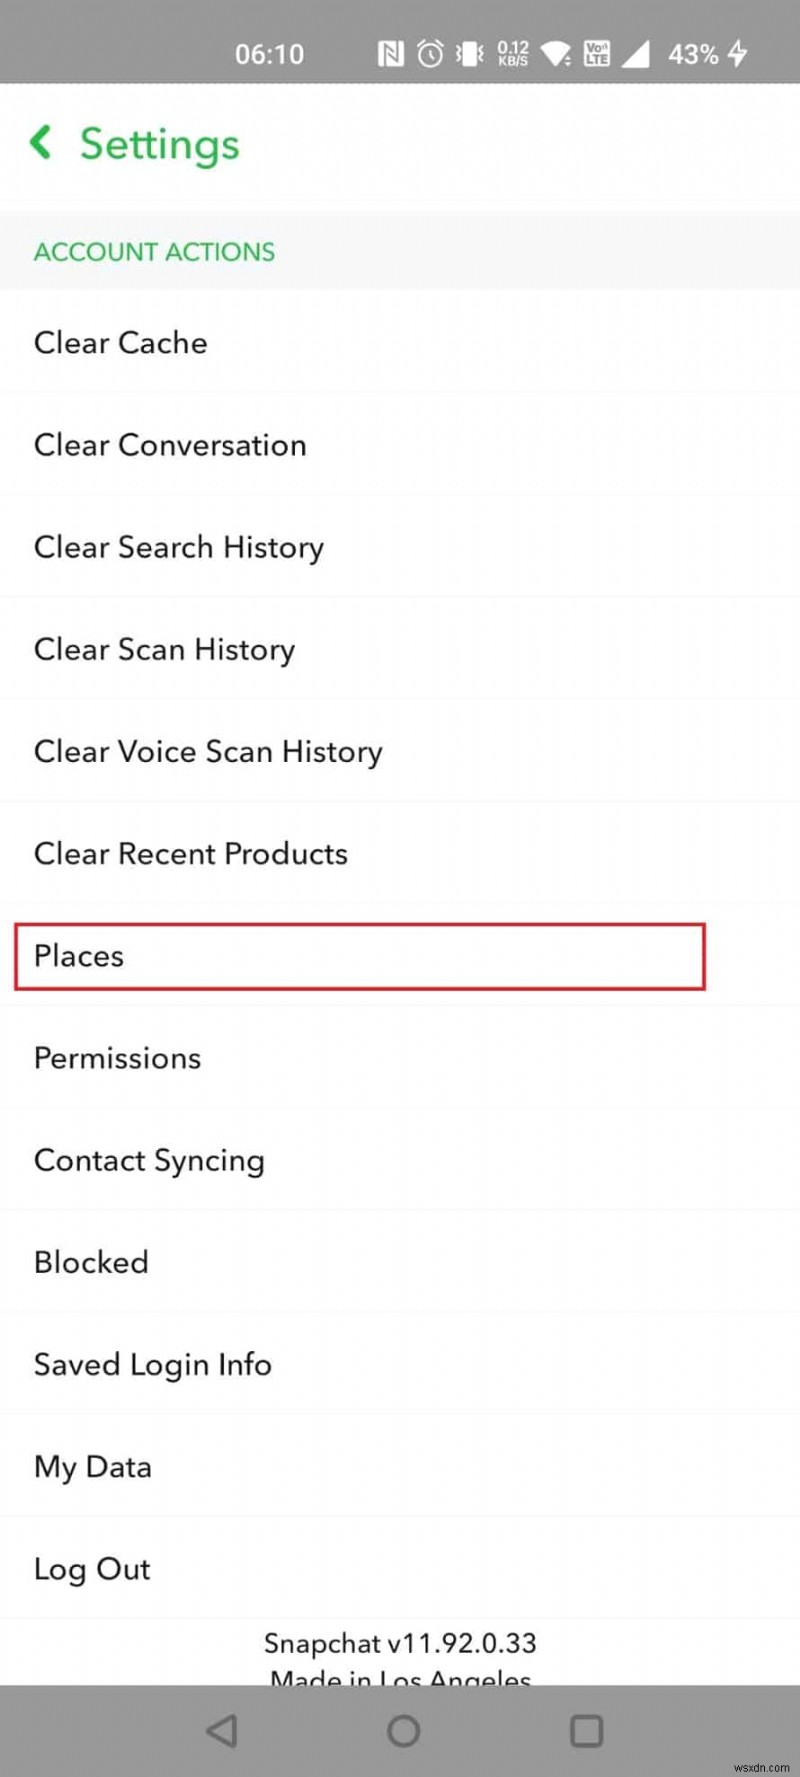Tap the green back arrow icon
Viewport: 800px width, 1777px height.
coord(41,143)
